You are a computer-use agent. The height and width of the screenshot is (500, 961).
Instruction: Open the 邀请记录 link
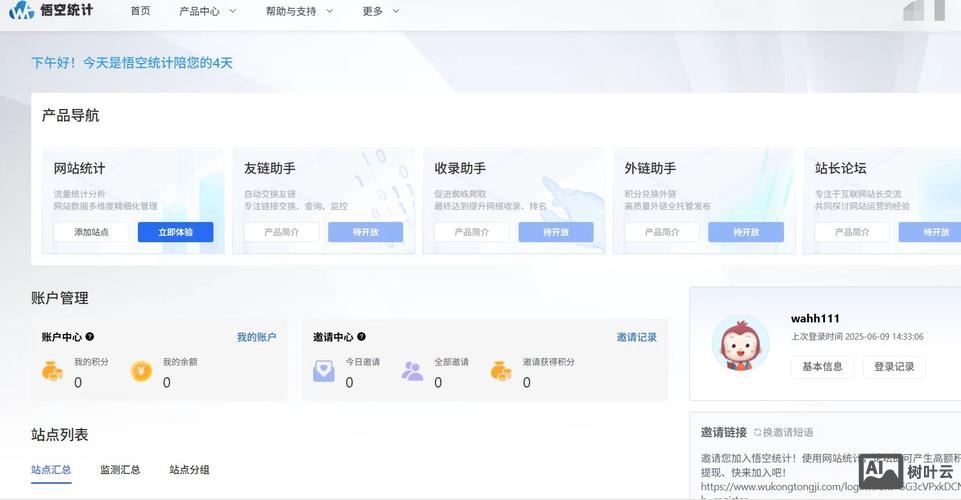click(637, 337)
